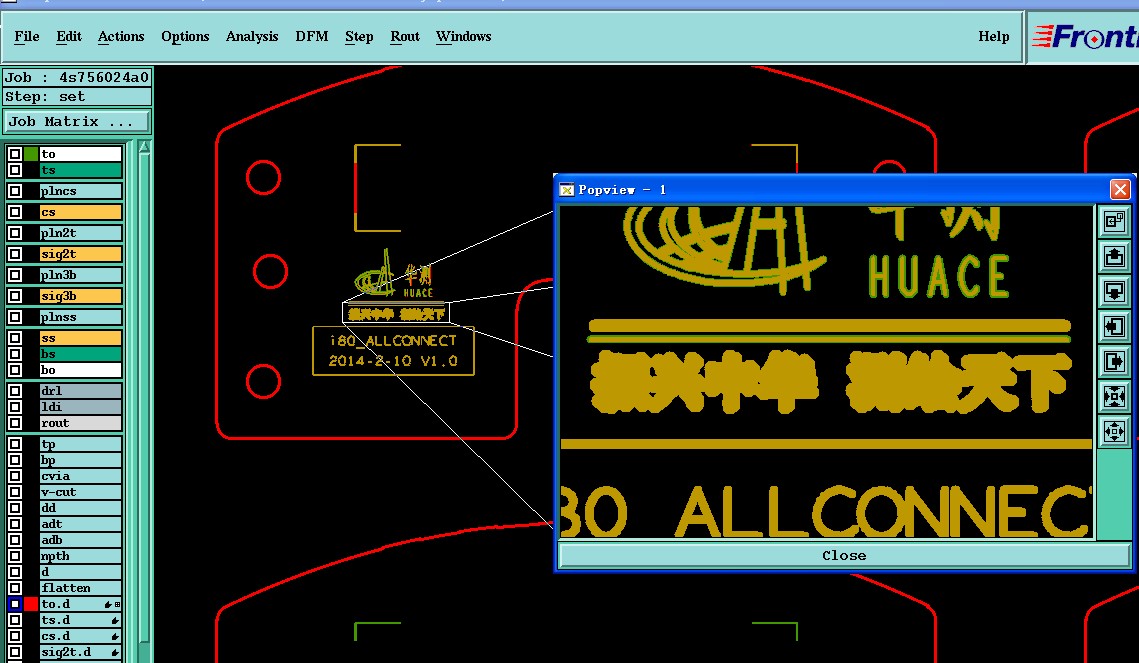Image resolution: width=1139 pixels, height=663 pixels.
Task: Open the Analysis menu
Action: [x=252, y=36]
